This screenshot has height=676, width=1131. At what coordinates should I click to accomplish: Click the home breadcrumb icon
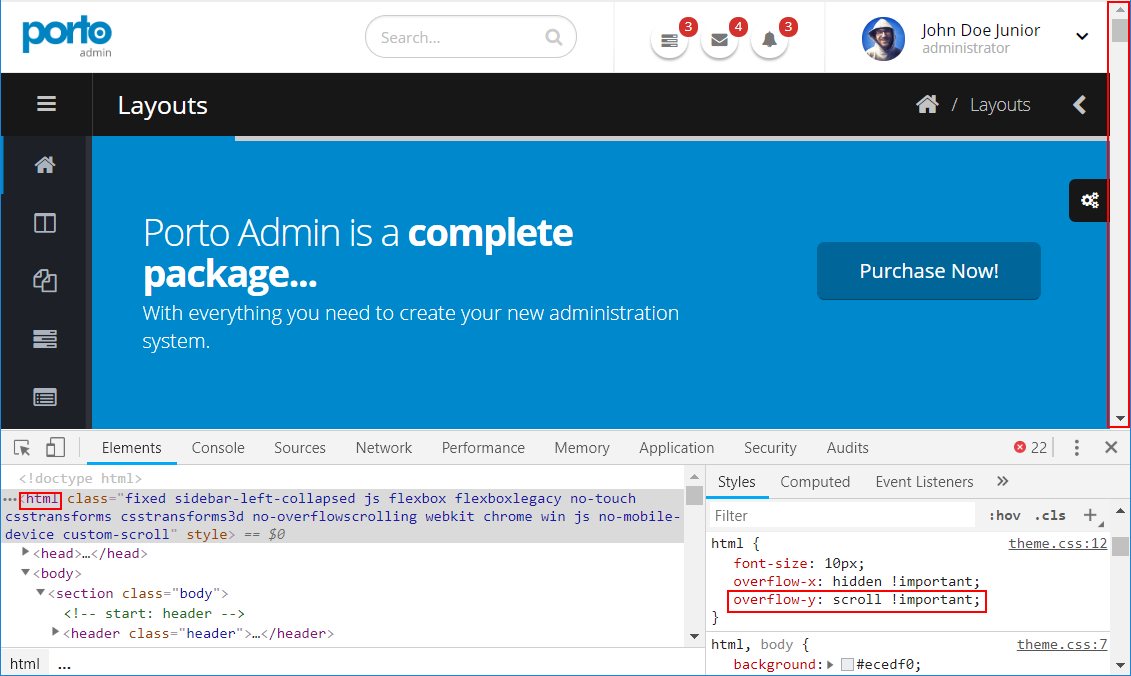point(927,105)
